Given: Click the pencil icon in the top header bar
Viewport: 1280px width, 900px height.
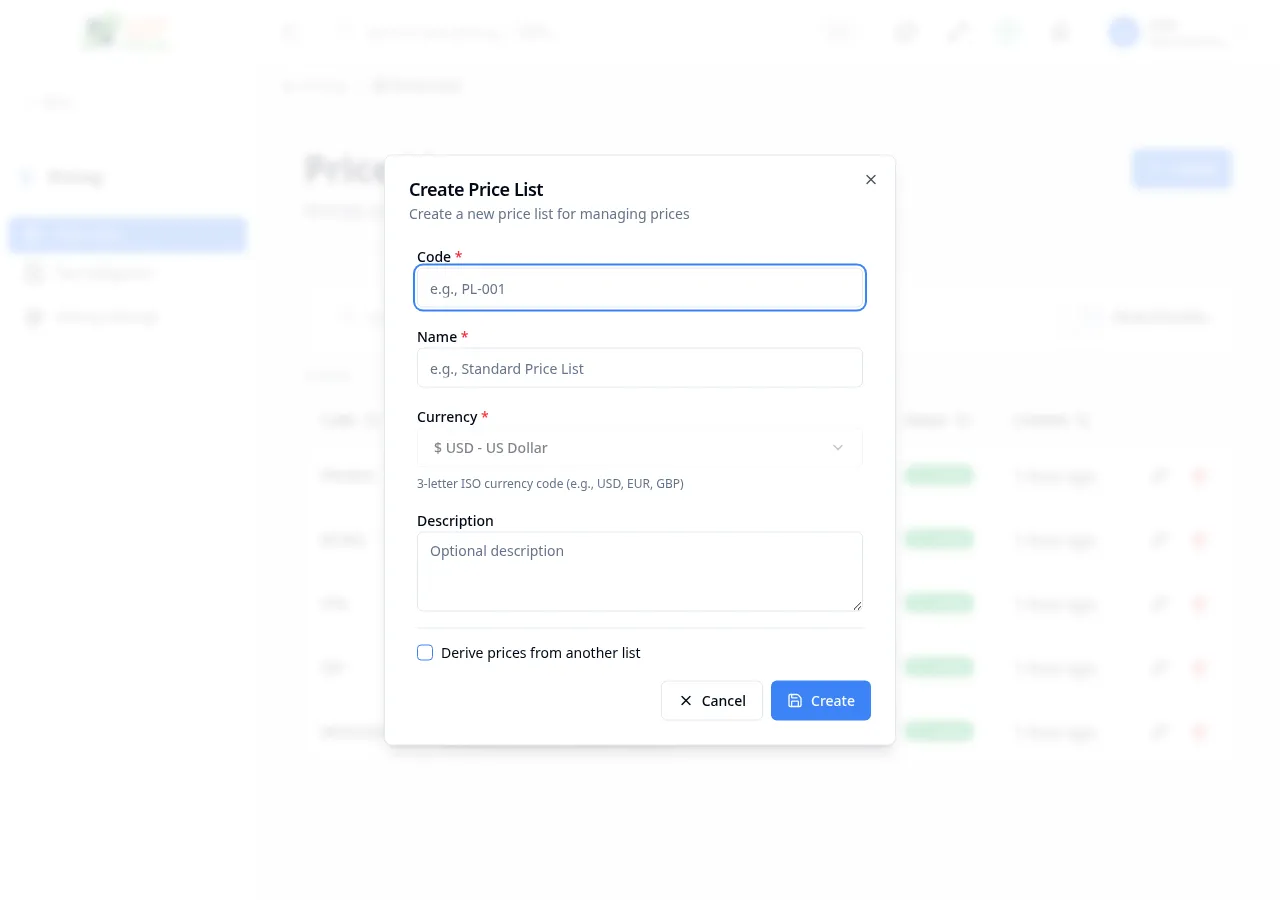Looking at the screenshot, I should coord(957,32).
